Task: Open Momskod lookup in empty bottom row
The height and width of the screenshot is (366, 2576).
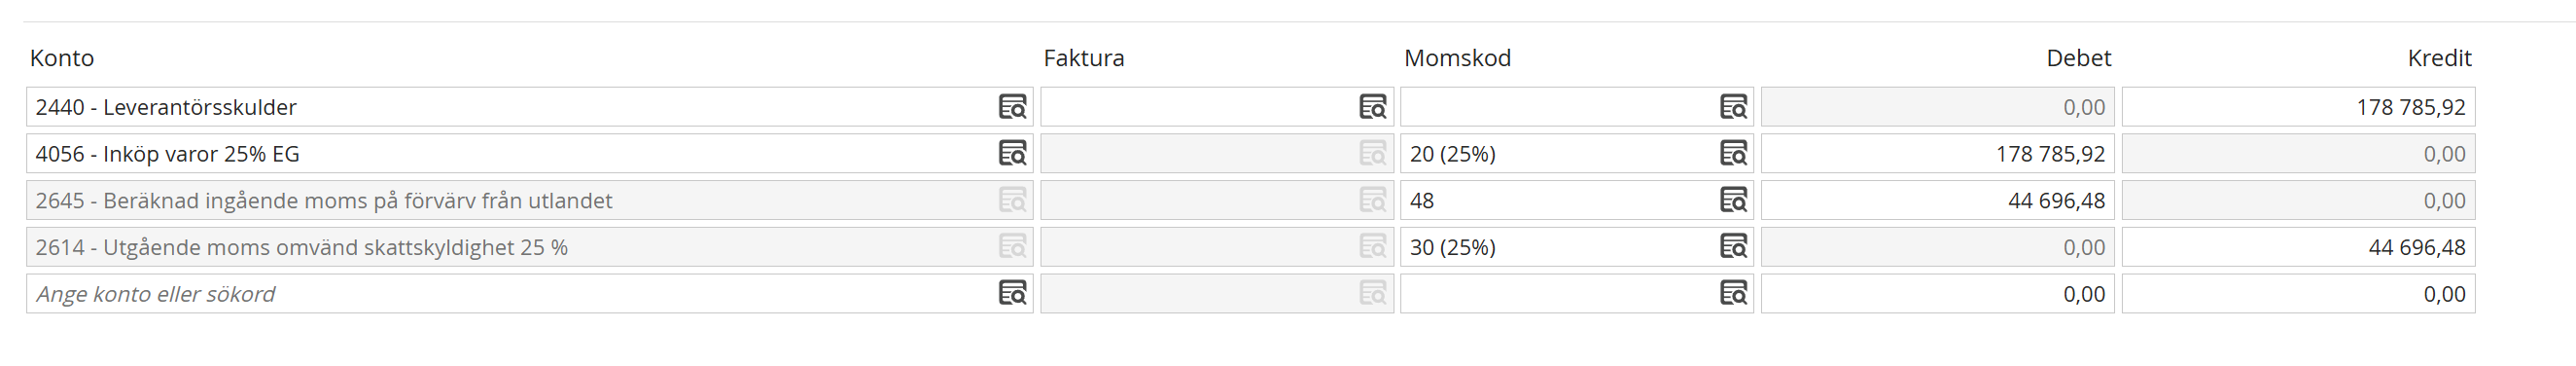Action: (x=1733, y=294)
